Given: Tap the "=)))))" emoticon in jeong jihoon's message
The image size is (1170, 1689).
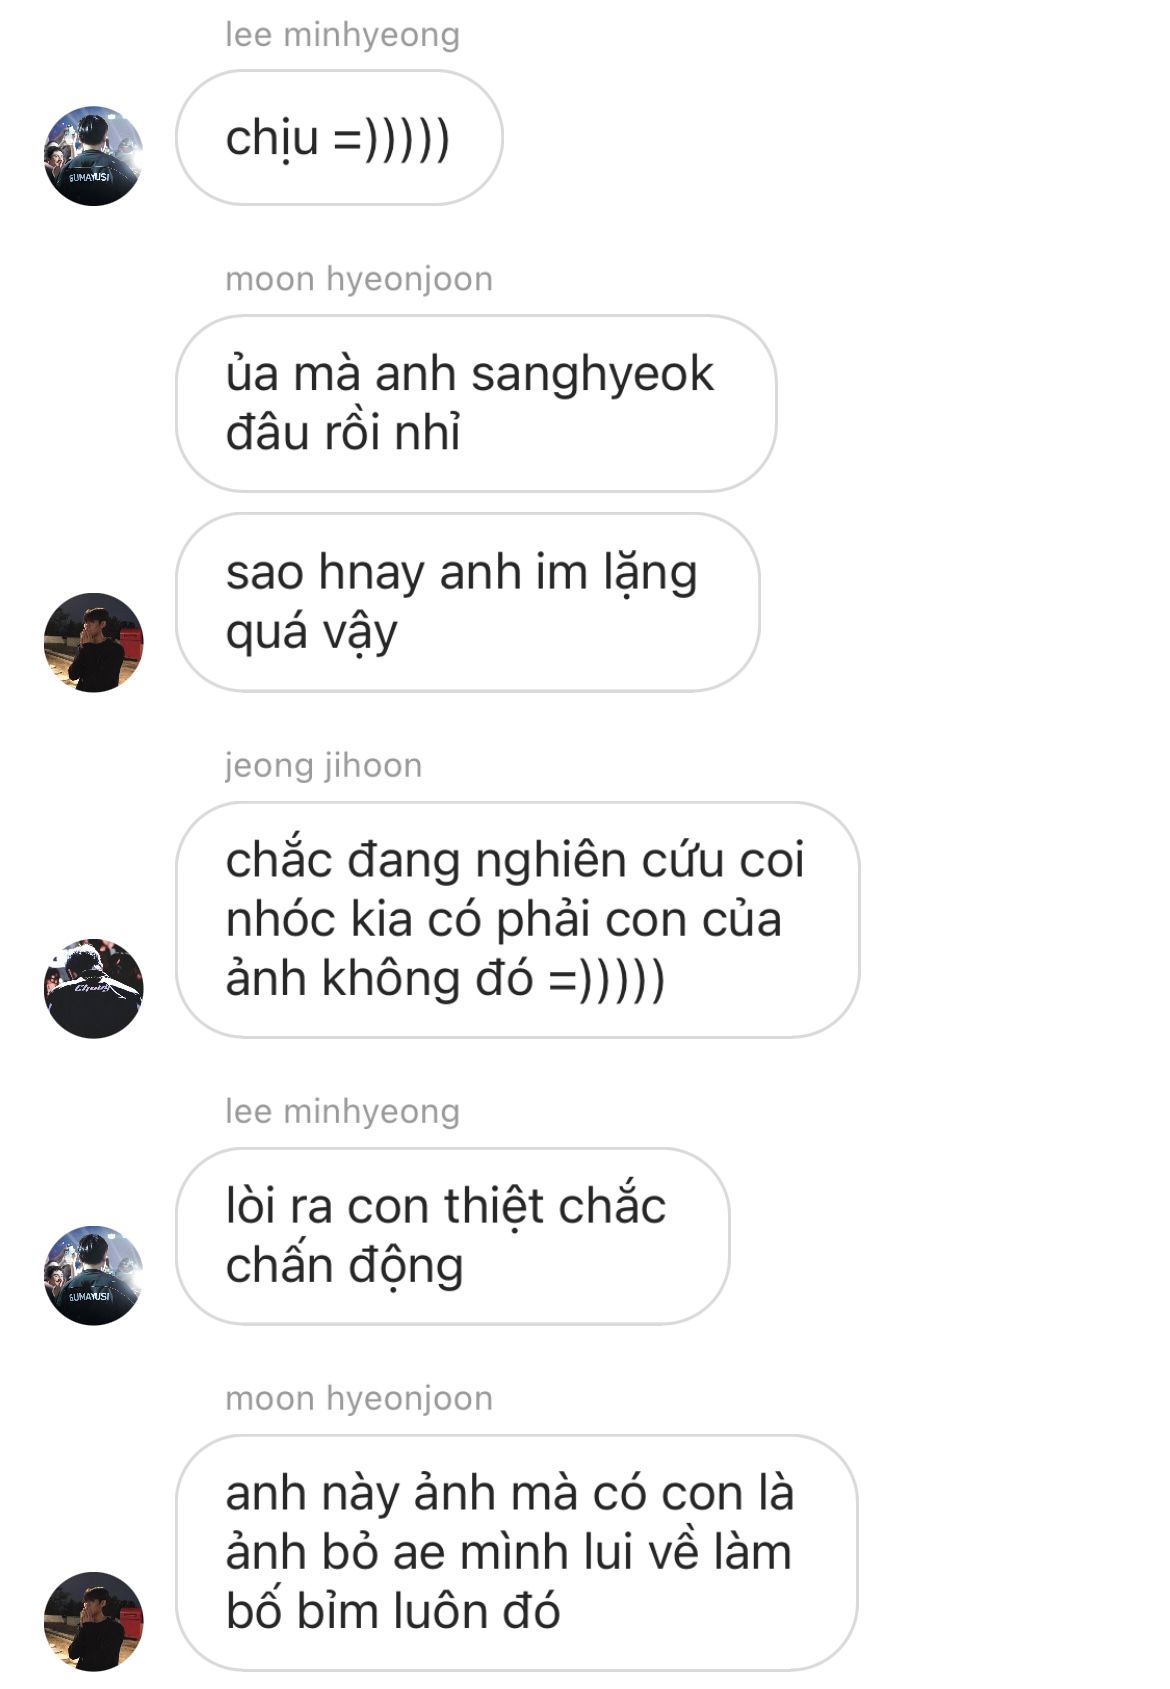Looking at the screenshot, I should coord(607,979).
